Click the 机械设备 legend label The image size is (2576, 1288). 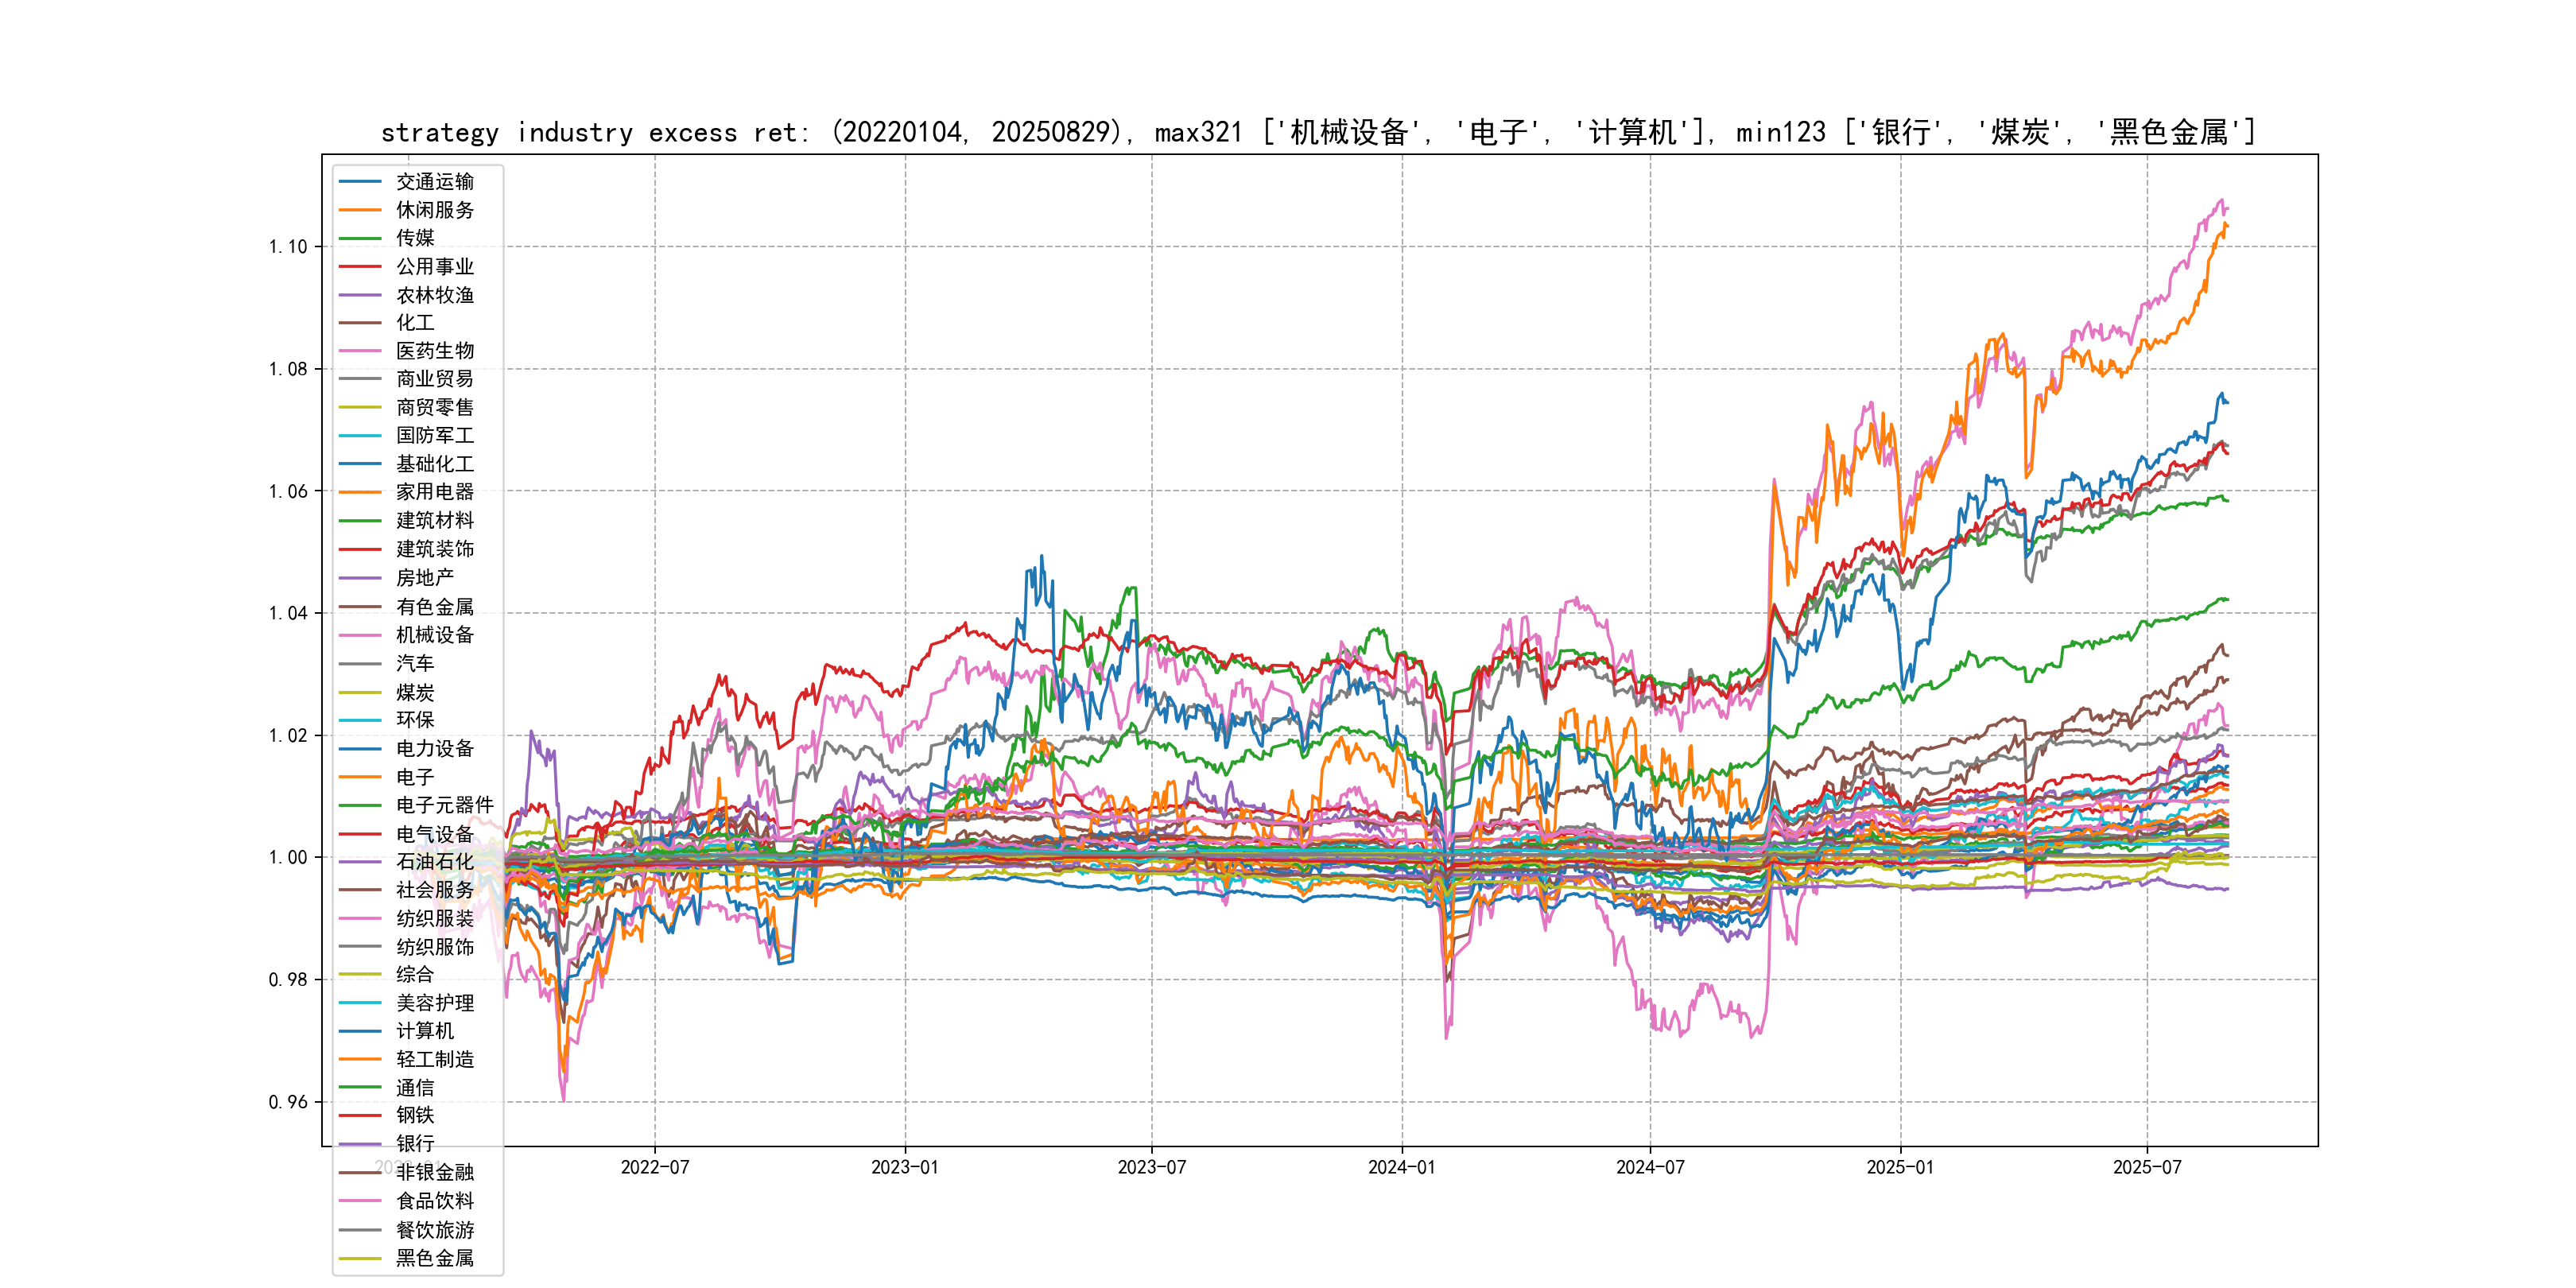tap(434, 635)
